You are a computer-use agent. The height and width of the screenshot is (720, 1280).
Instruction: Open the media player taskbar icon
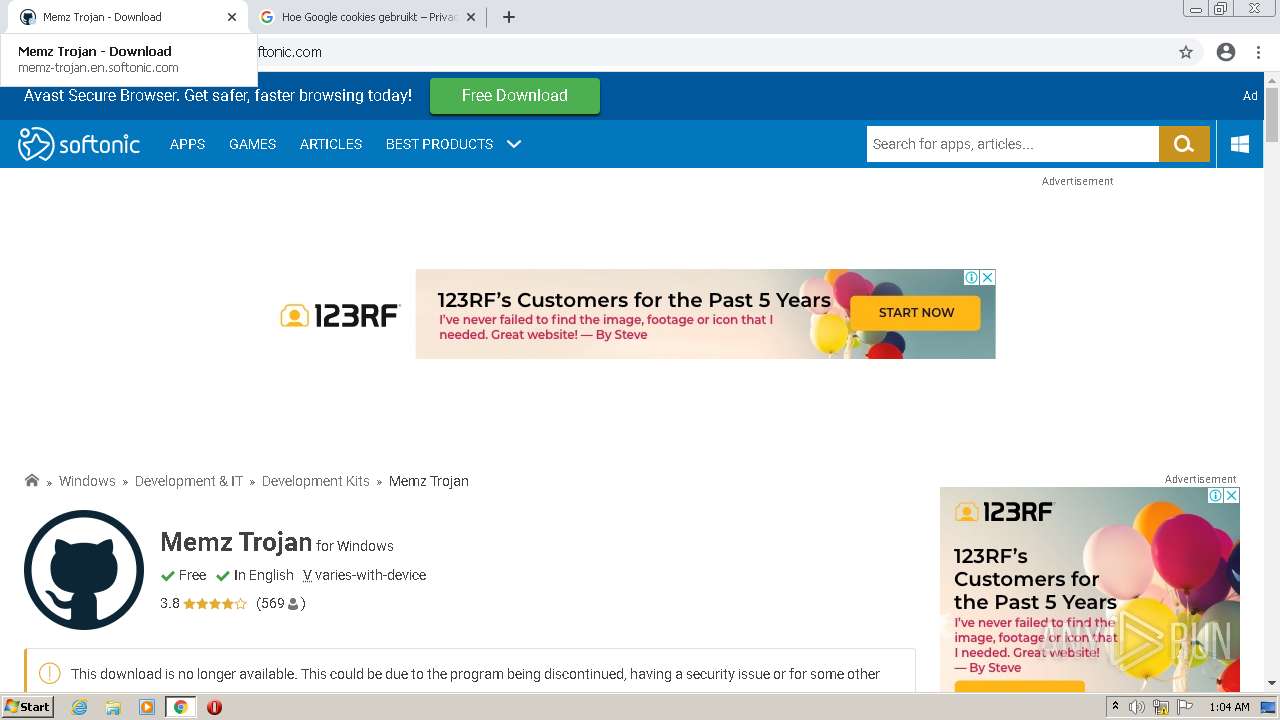tap(147, 707)
